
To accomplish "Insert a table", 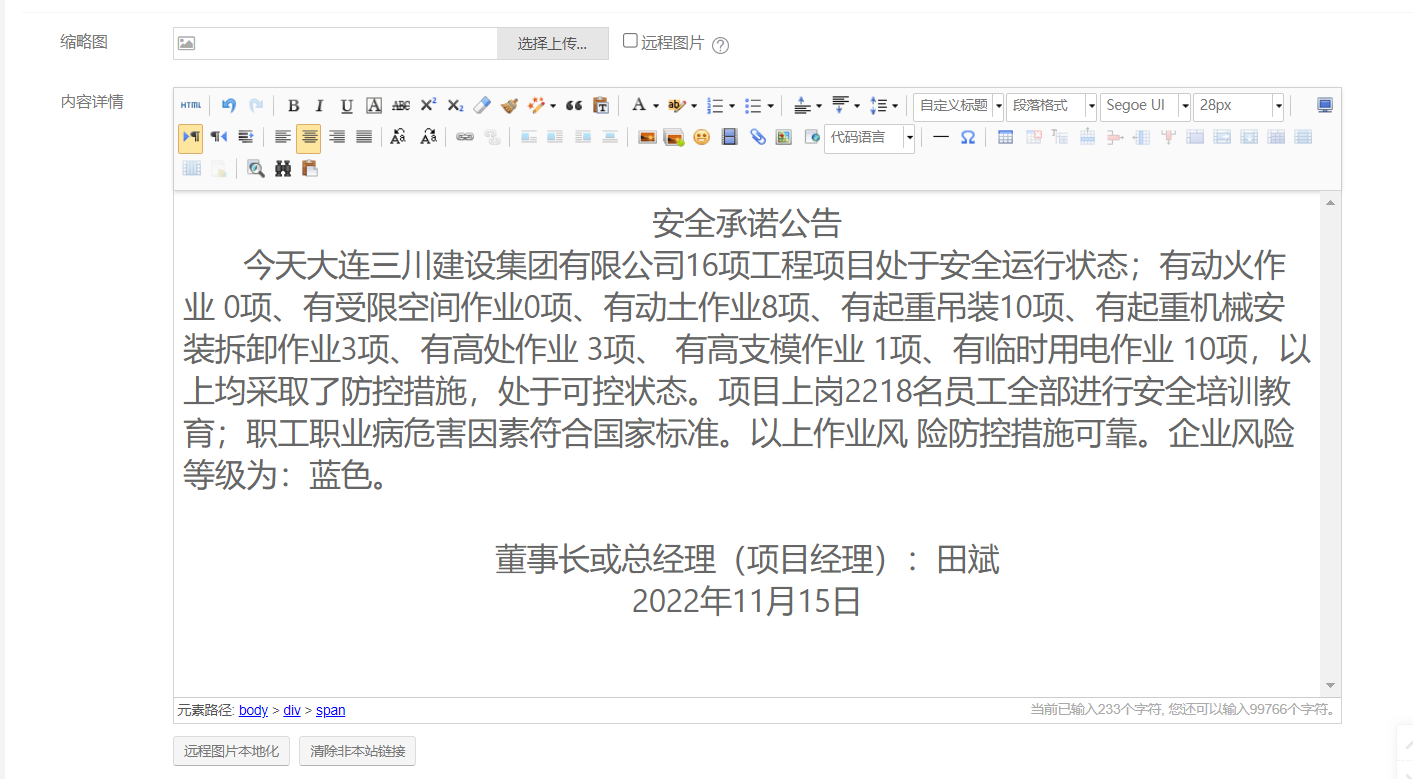I will tap(1006, 137).
